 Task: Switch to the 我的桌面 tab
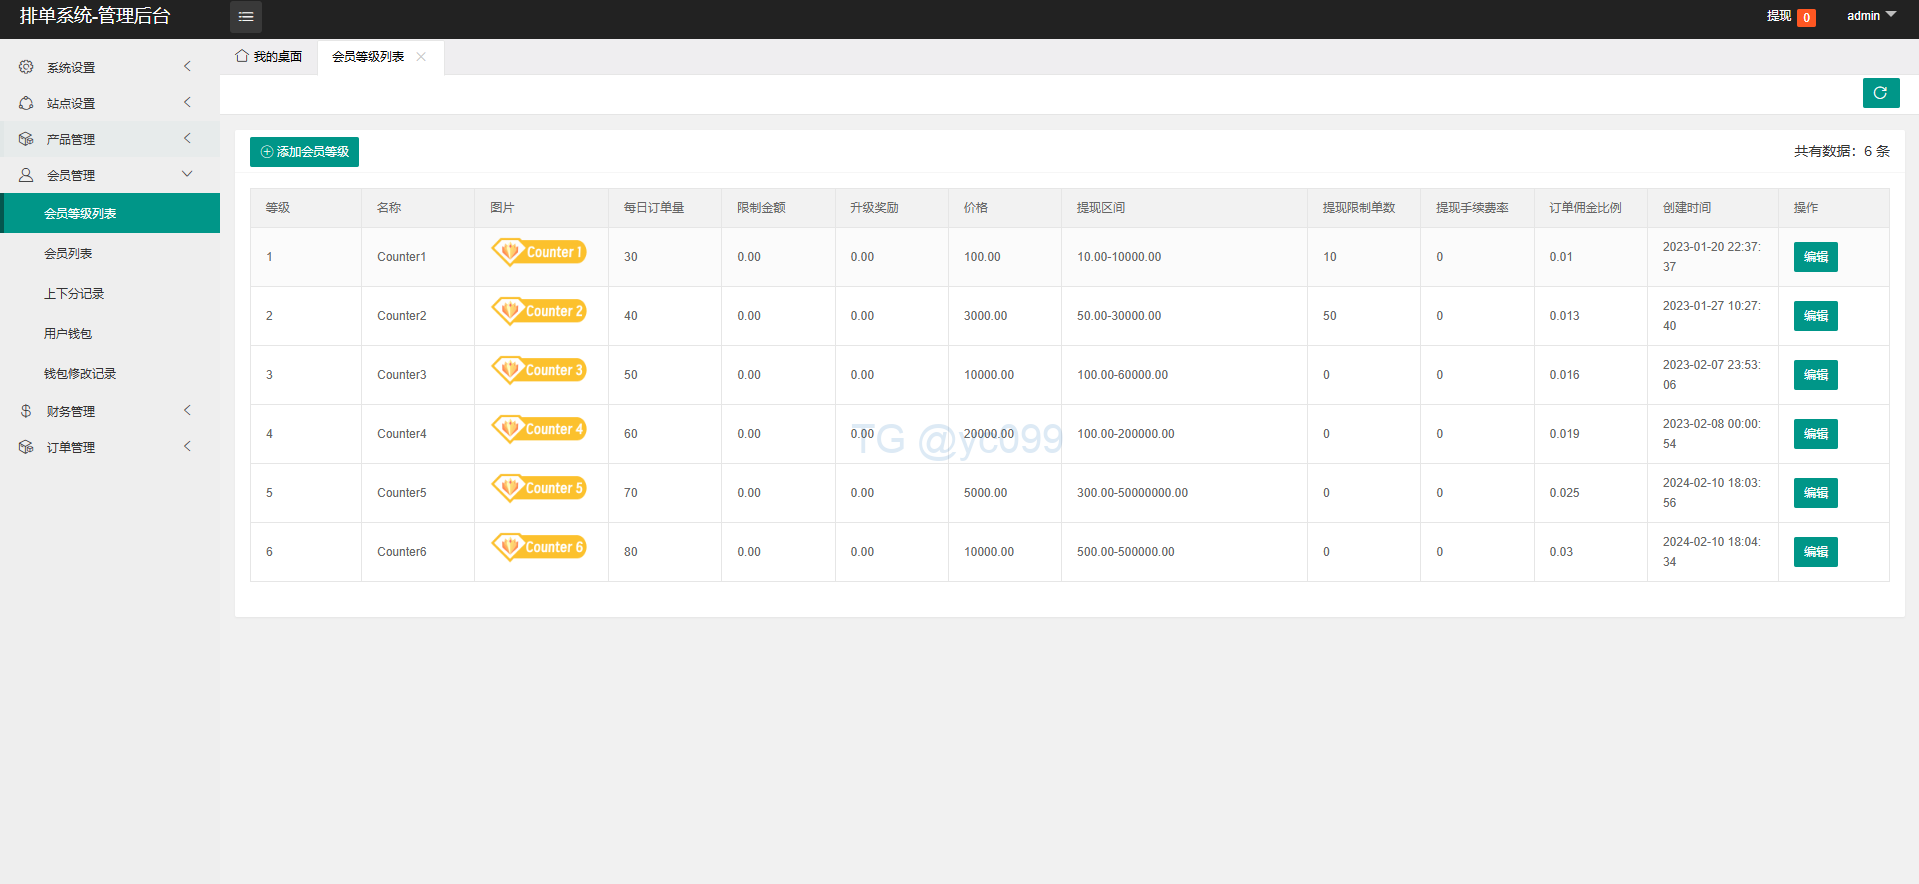coord(269,57)
